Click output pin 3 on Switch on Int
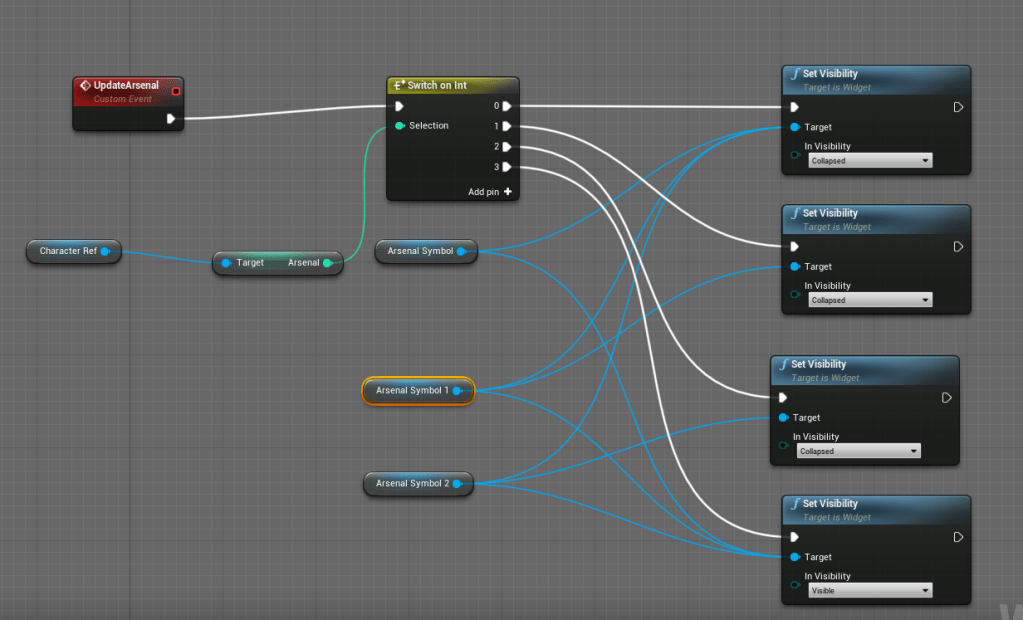Image resolution: width=1023 pixels, height=620 pixels. coord(507,167)
